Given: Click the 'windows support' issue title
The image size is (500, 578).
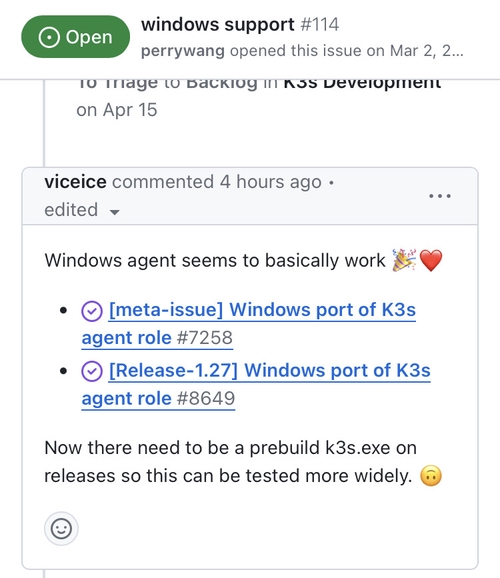Looking at the screenshot, I should 218,25.
